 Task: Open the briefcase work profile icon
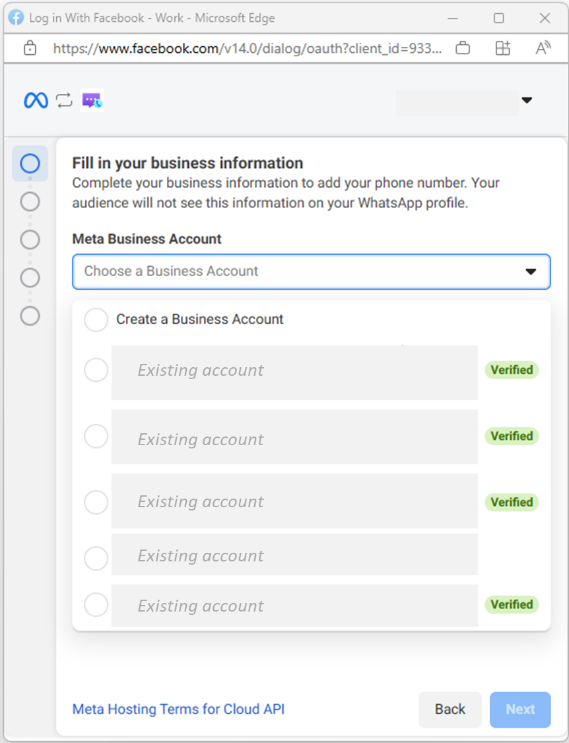pos(462,48)
